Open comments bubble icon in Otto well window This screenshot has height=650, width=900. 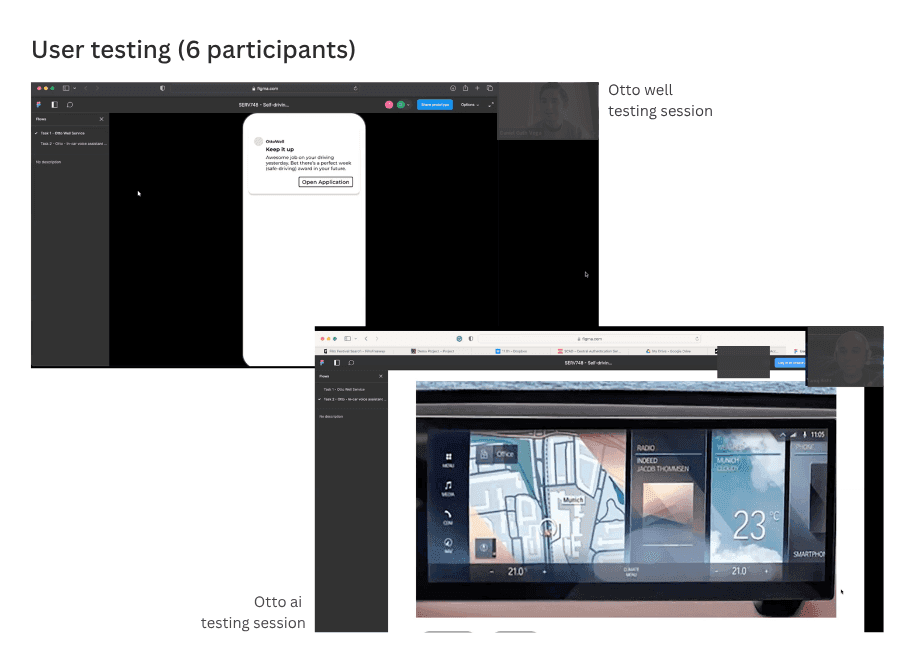point(70,105)
